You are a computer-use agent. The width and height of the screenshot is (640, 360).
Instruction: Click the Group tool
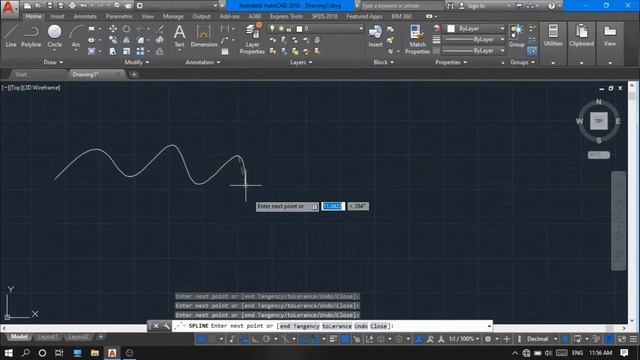pyautogui.click(x=517, y=36)
